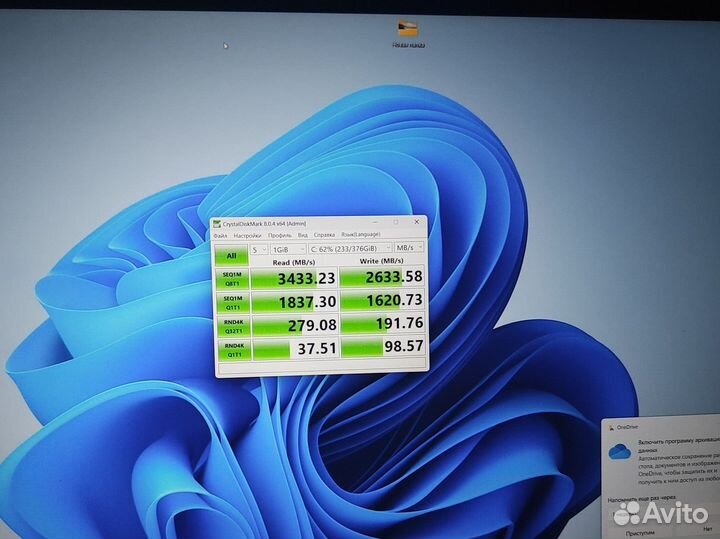Viewport: 720px width, 539px height.
Task: Open the Настройки menu
Action: (247, 236)
